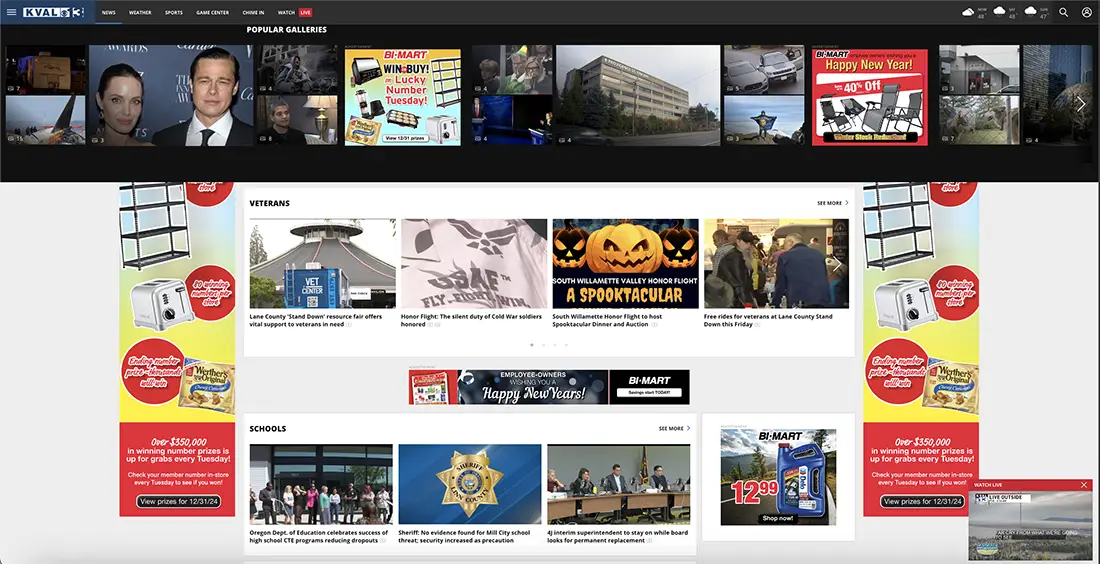
Task: Click the pumpkin Spooktacular thumbnail
Action: click(625, 264)
